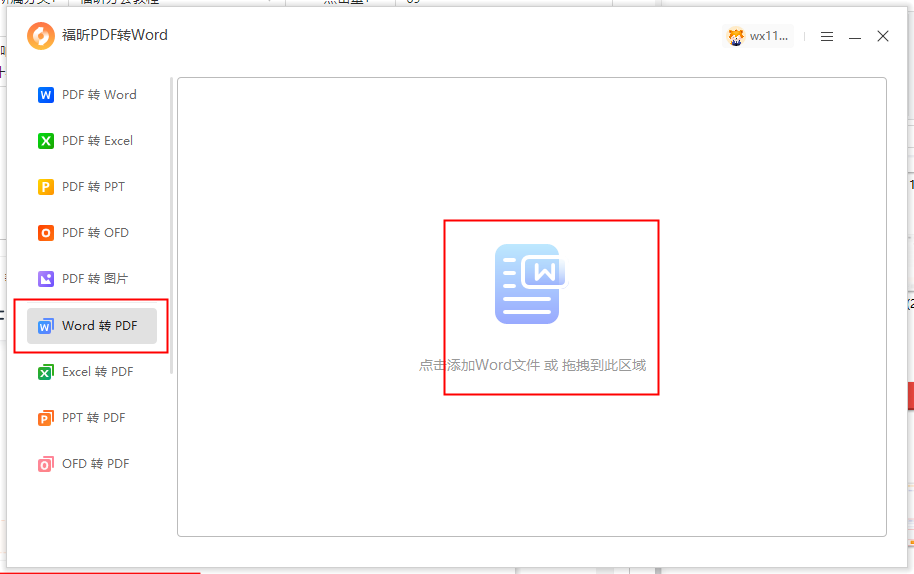
Task: Click the wx11... account name
Action: (769, 36)
